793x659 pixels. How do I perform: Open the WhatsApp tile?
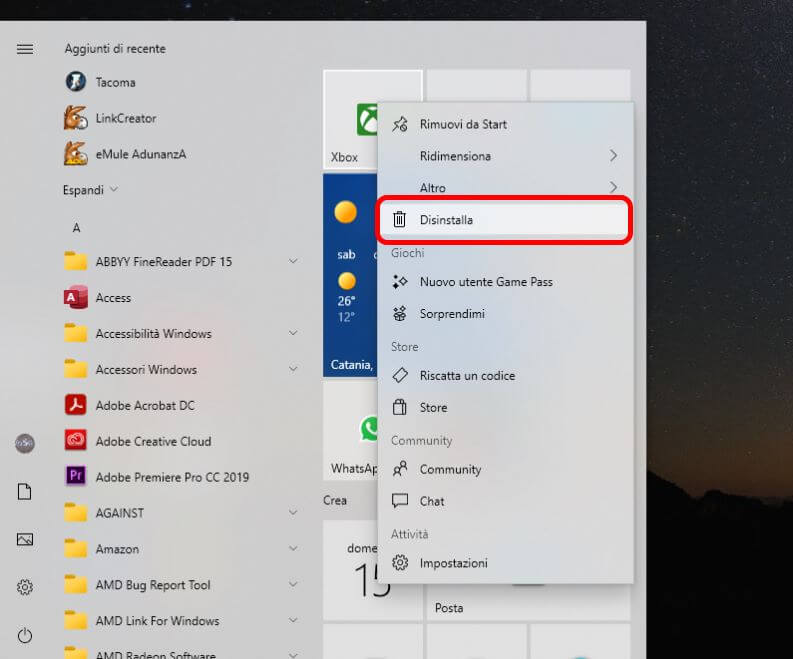[x=350, y=430]
